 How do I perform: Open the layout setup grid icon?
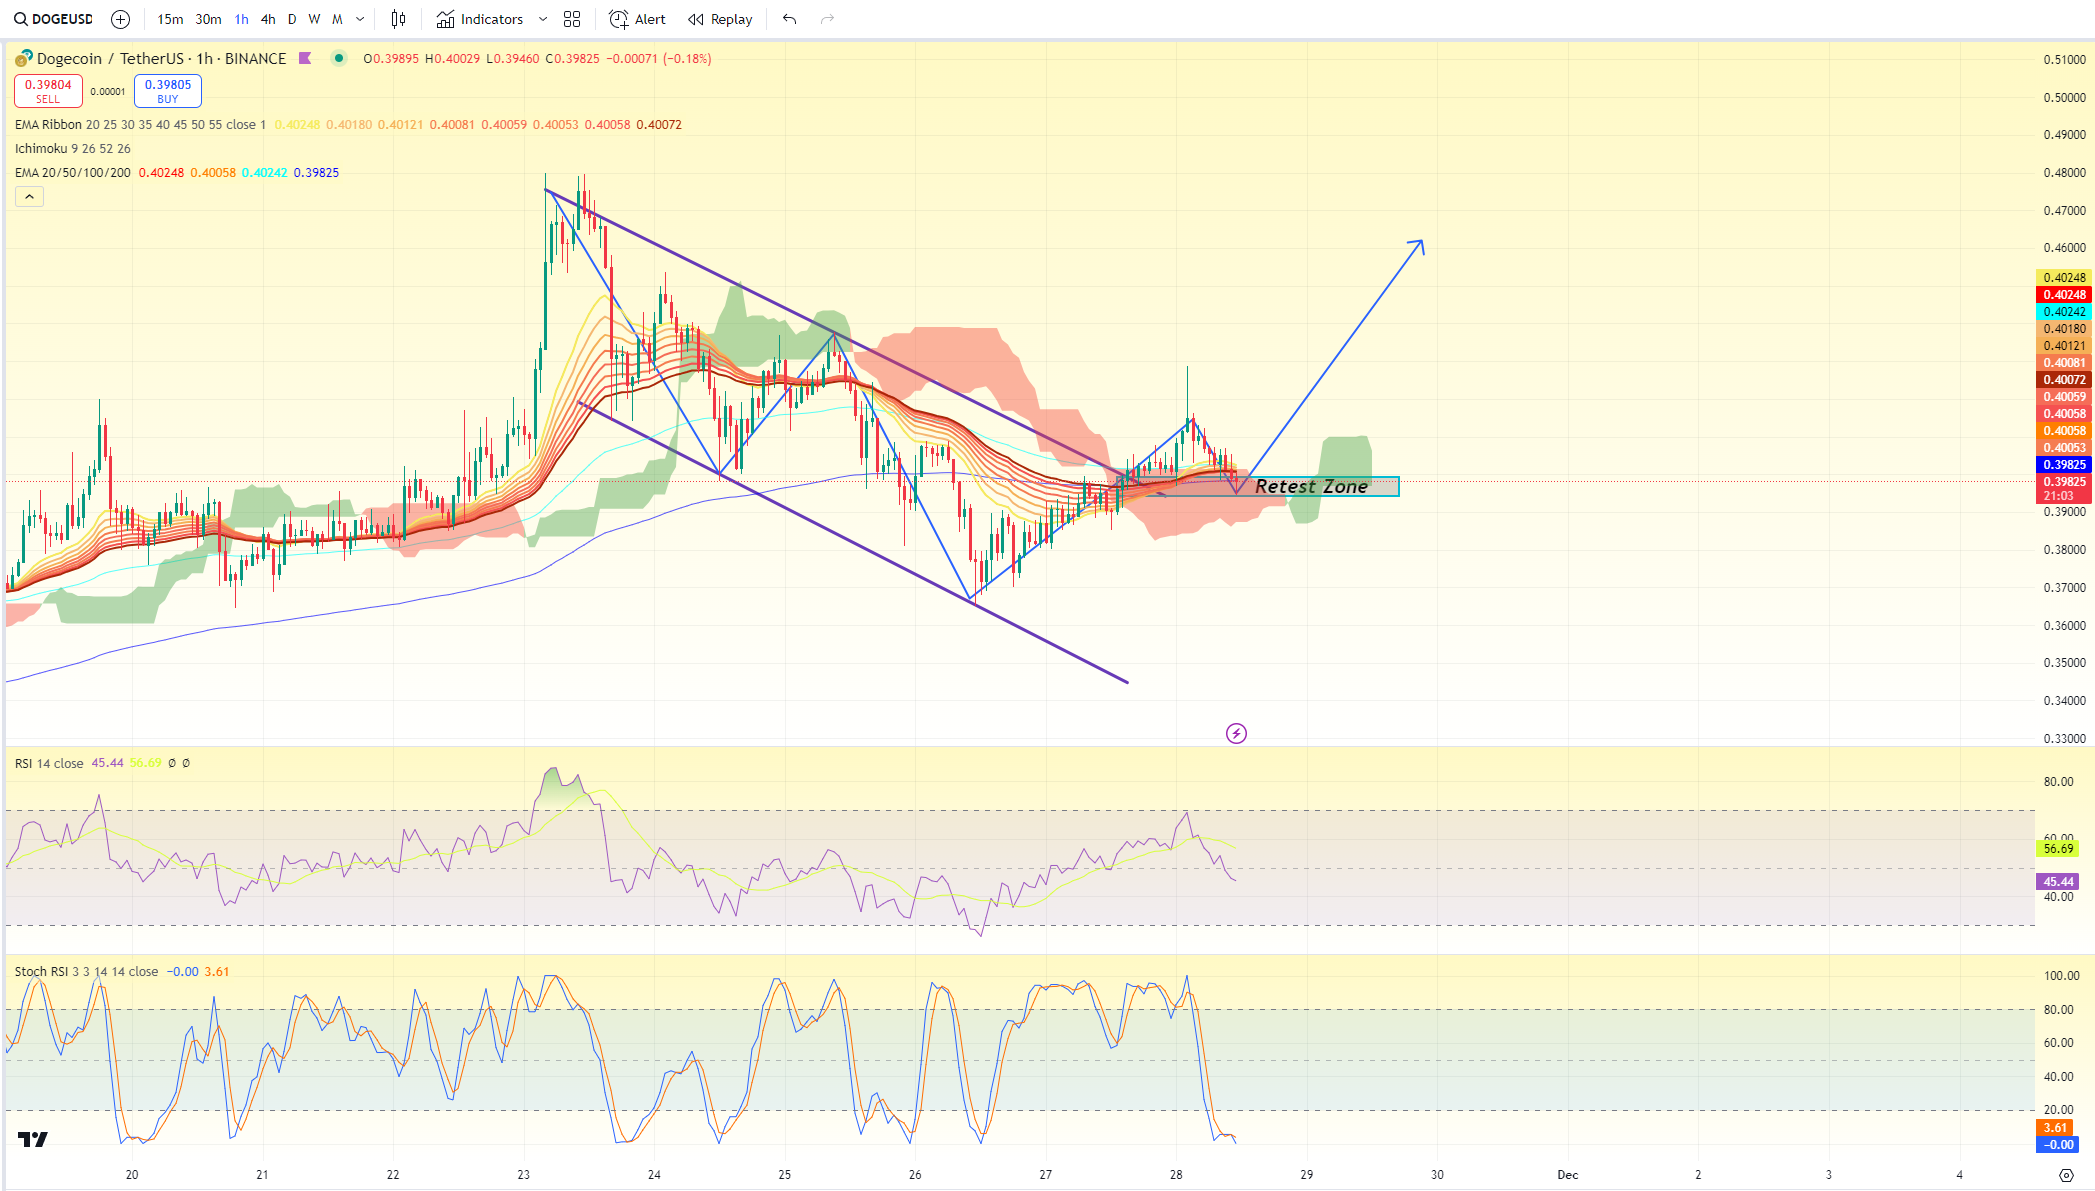572,19
